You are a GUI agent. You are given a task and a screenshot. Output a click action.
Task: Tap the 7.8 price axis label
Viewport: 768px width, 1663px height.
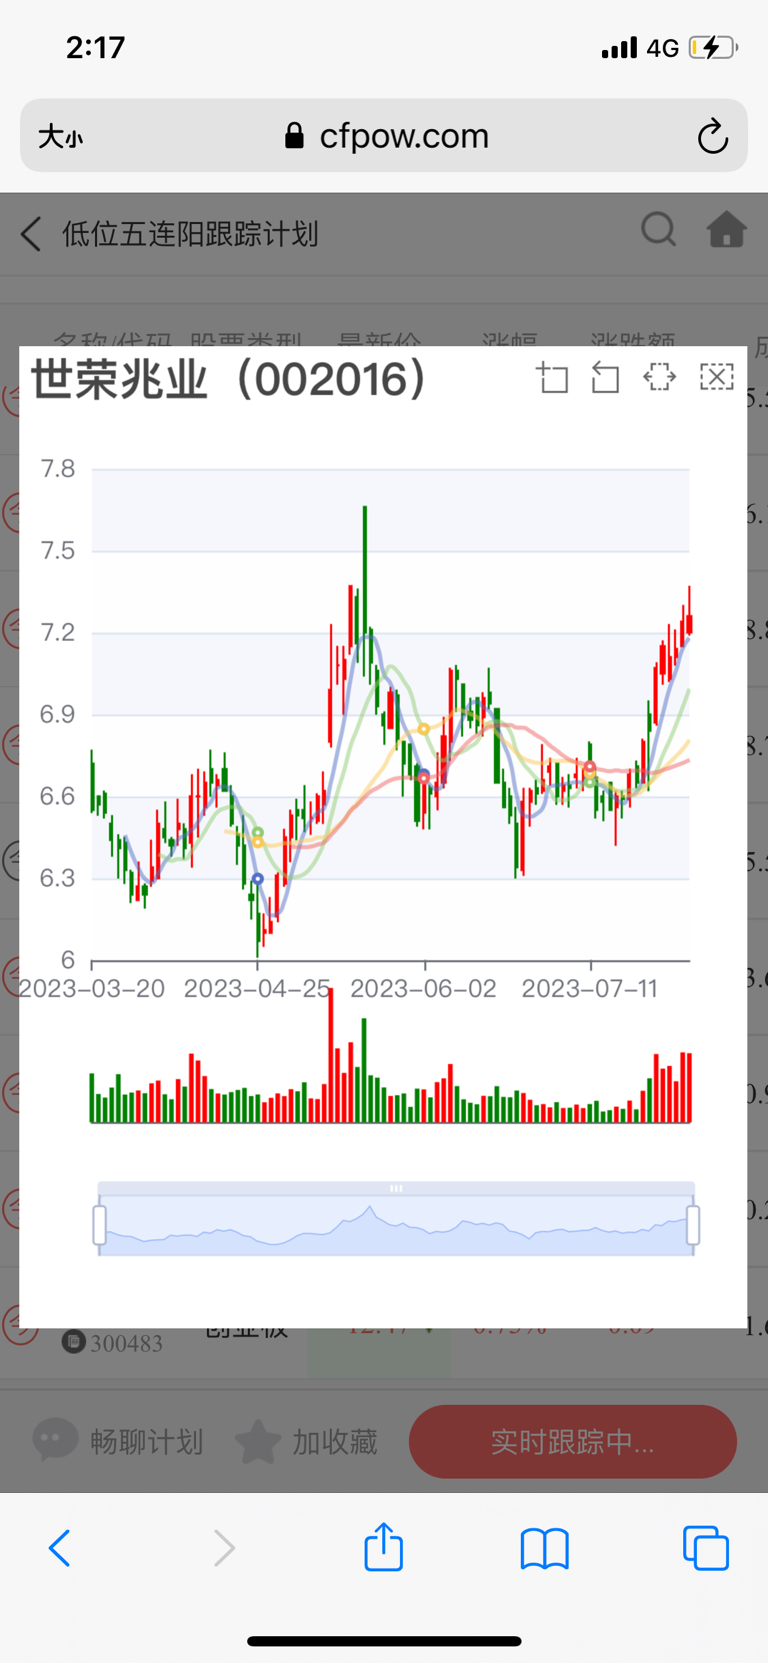pyautogui.click(x=57, y=468)
